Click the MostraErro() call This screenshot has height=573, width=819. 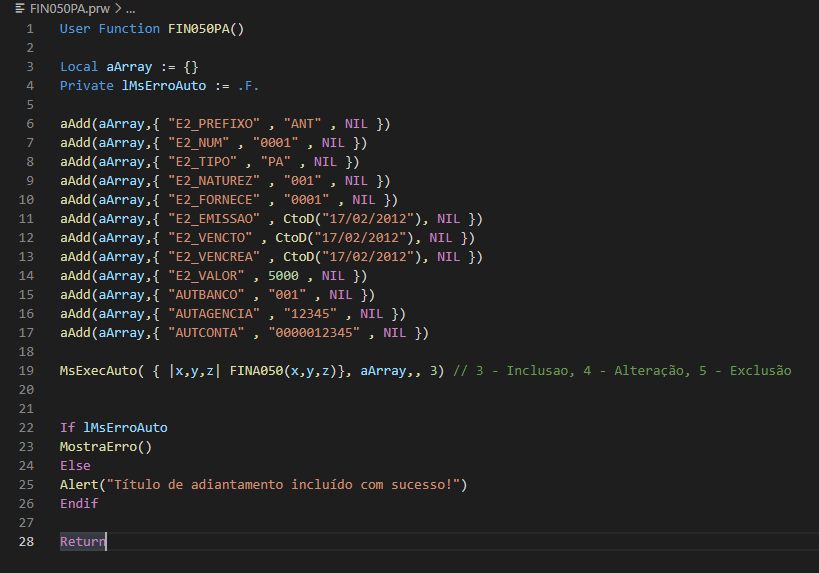[106, 447]
